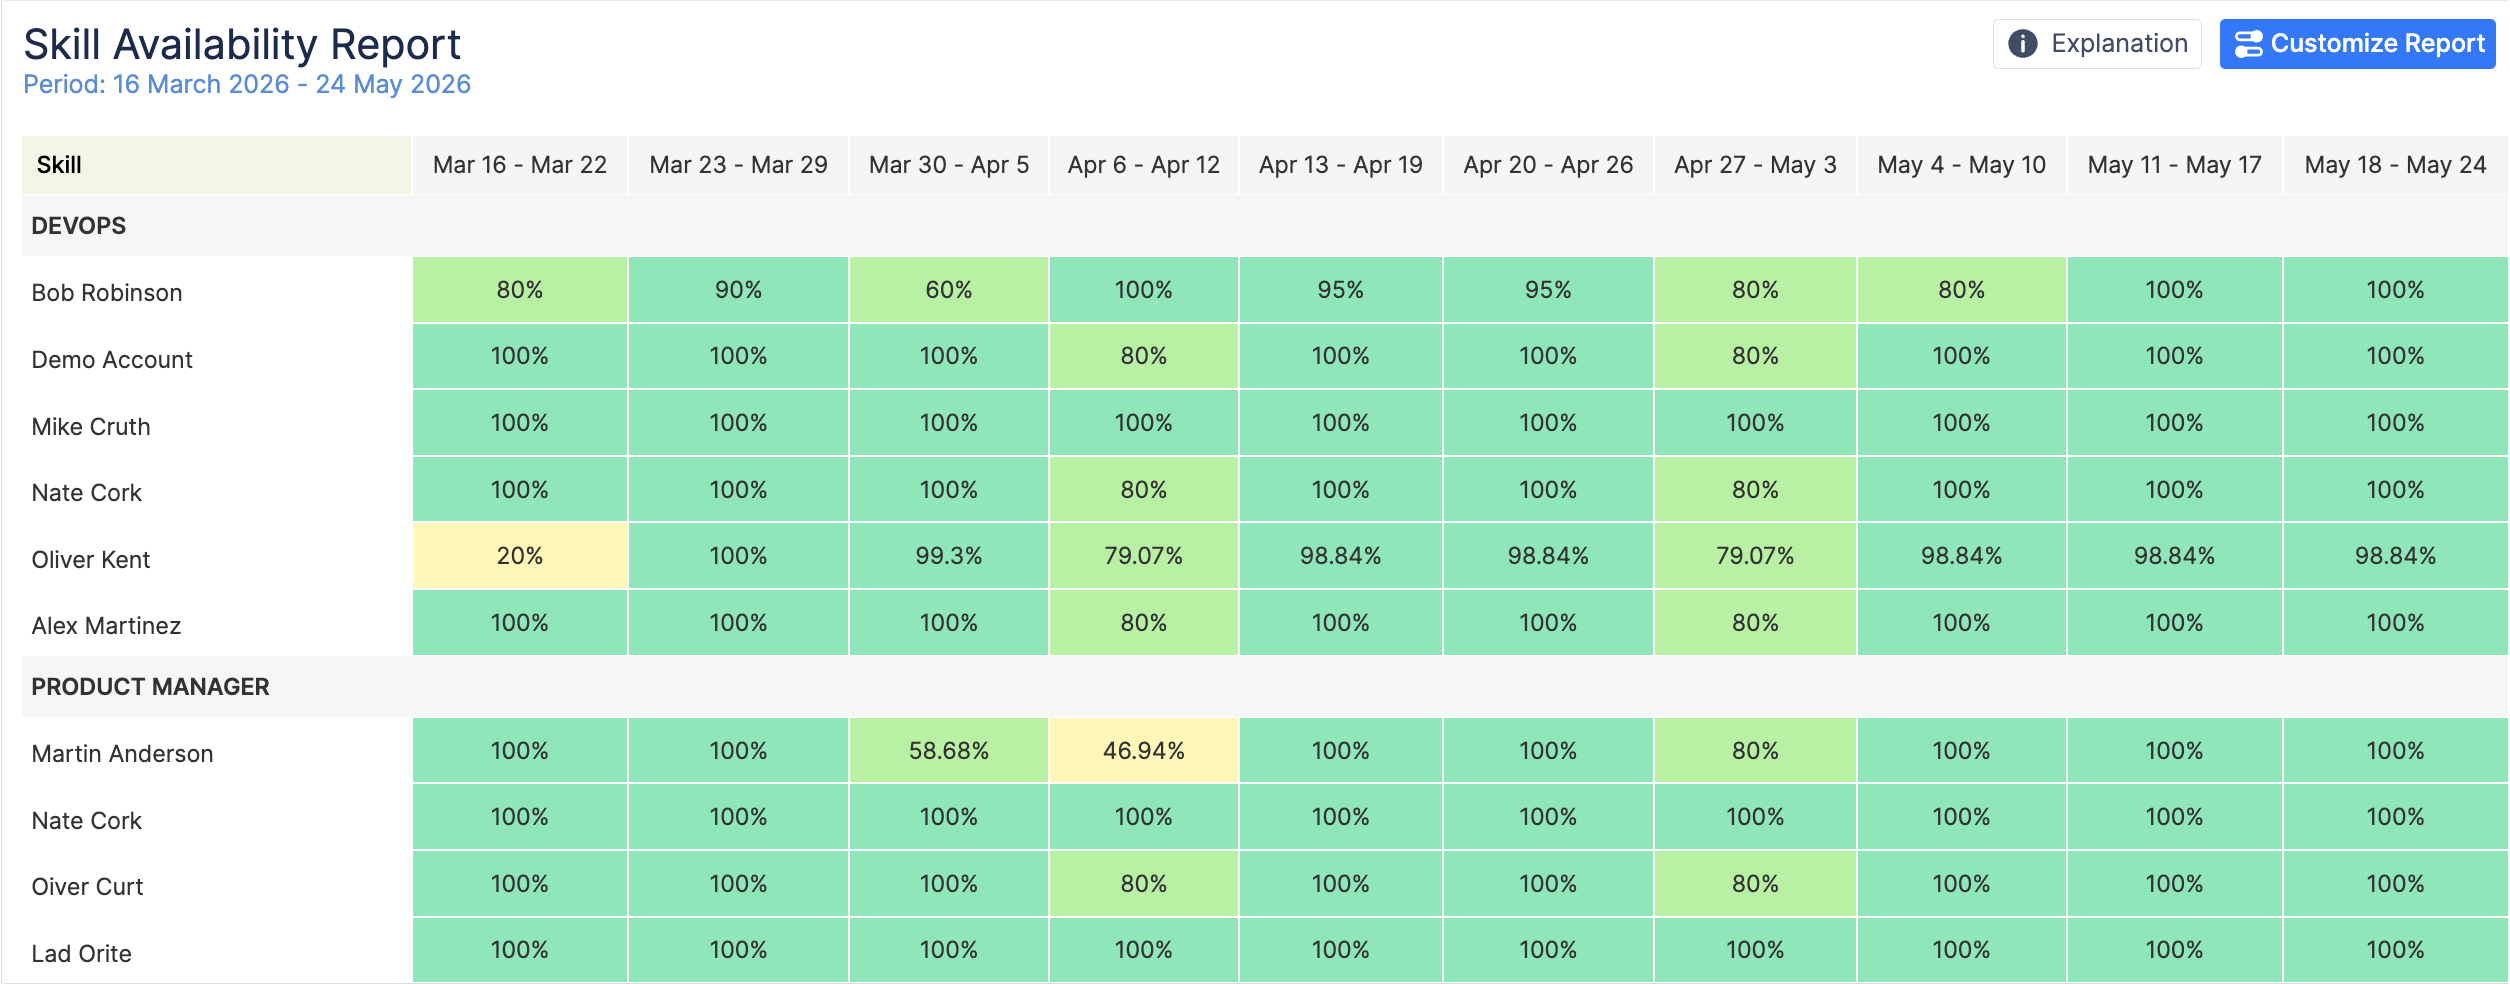Screen dimensions: 2510x984
Task: Click the Explanation info icon
Action: [2022, 44]
